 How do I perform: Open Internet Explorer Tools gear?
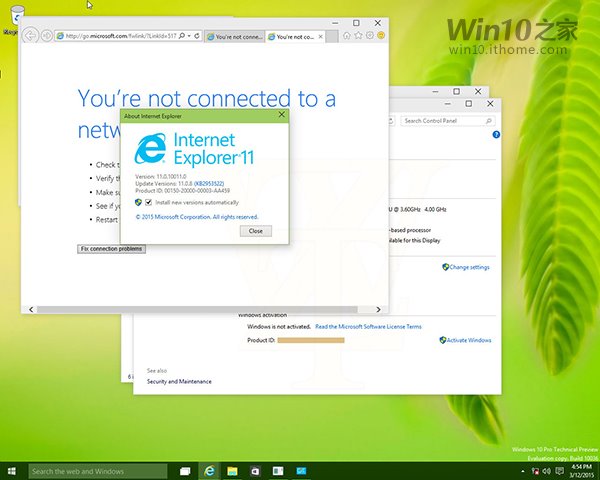point(370,36)
